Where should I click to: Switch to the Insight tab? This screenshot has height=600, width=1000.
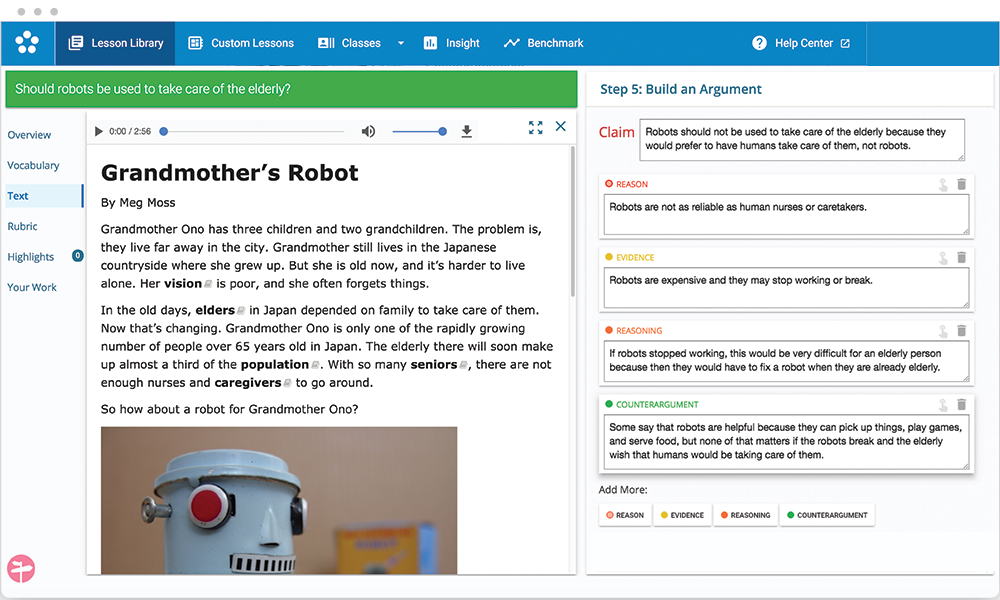[452, 43]
